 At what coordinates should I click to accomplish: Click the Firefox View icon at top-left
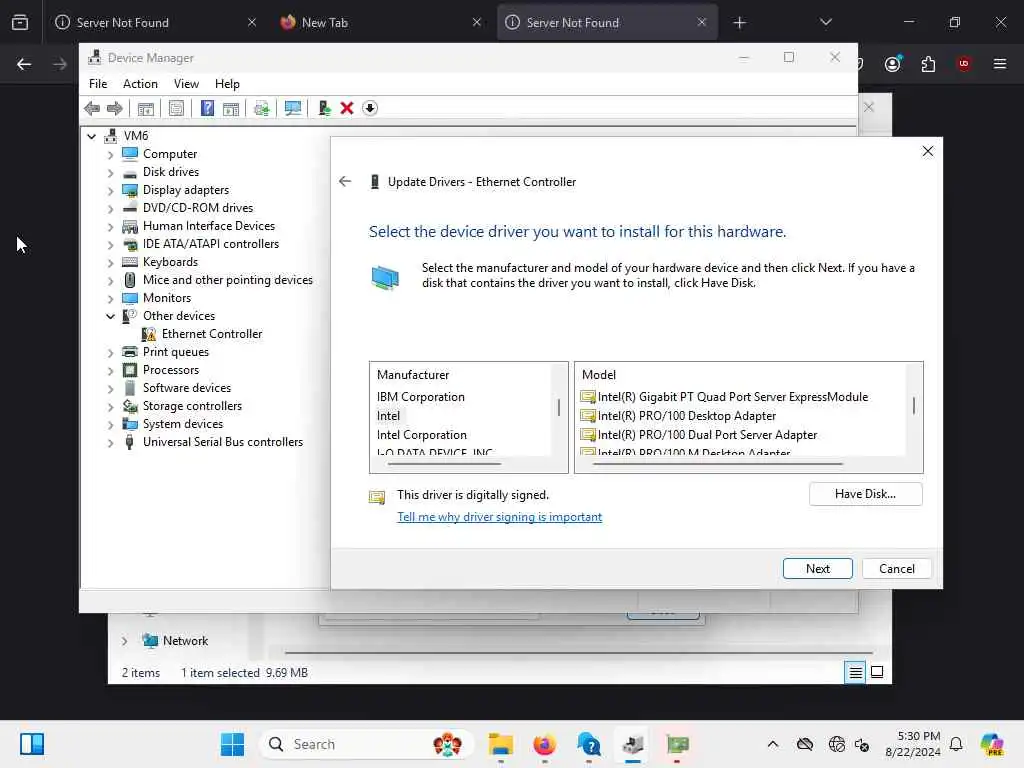point(20,22)
